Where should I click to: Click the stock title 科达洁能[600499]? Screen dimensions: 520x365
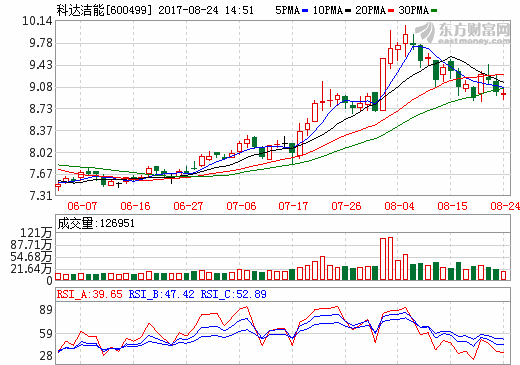tap(104, 10)
